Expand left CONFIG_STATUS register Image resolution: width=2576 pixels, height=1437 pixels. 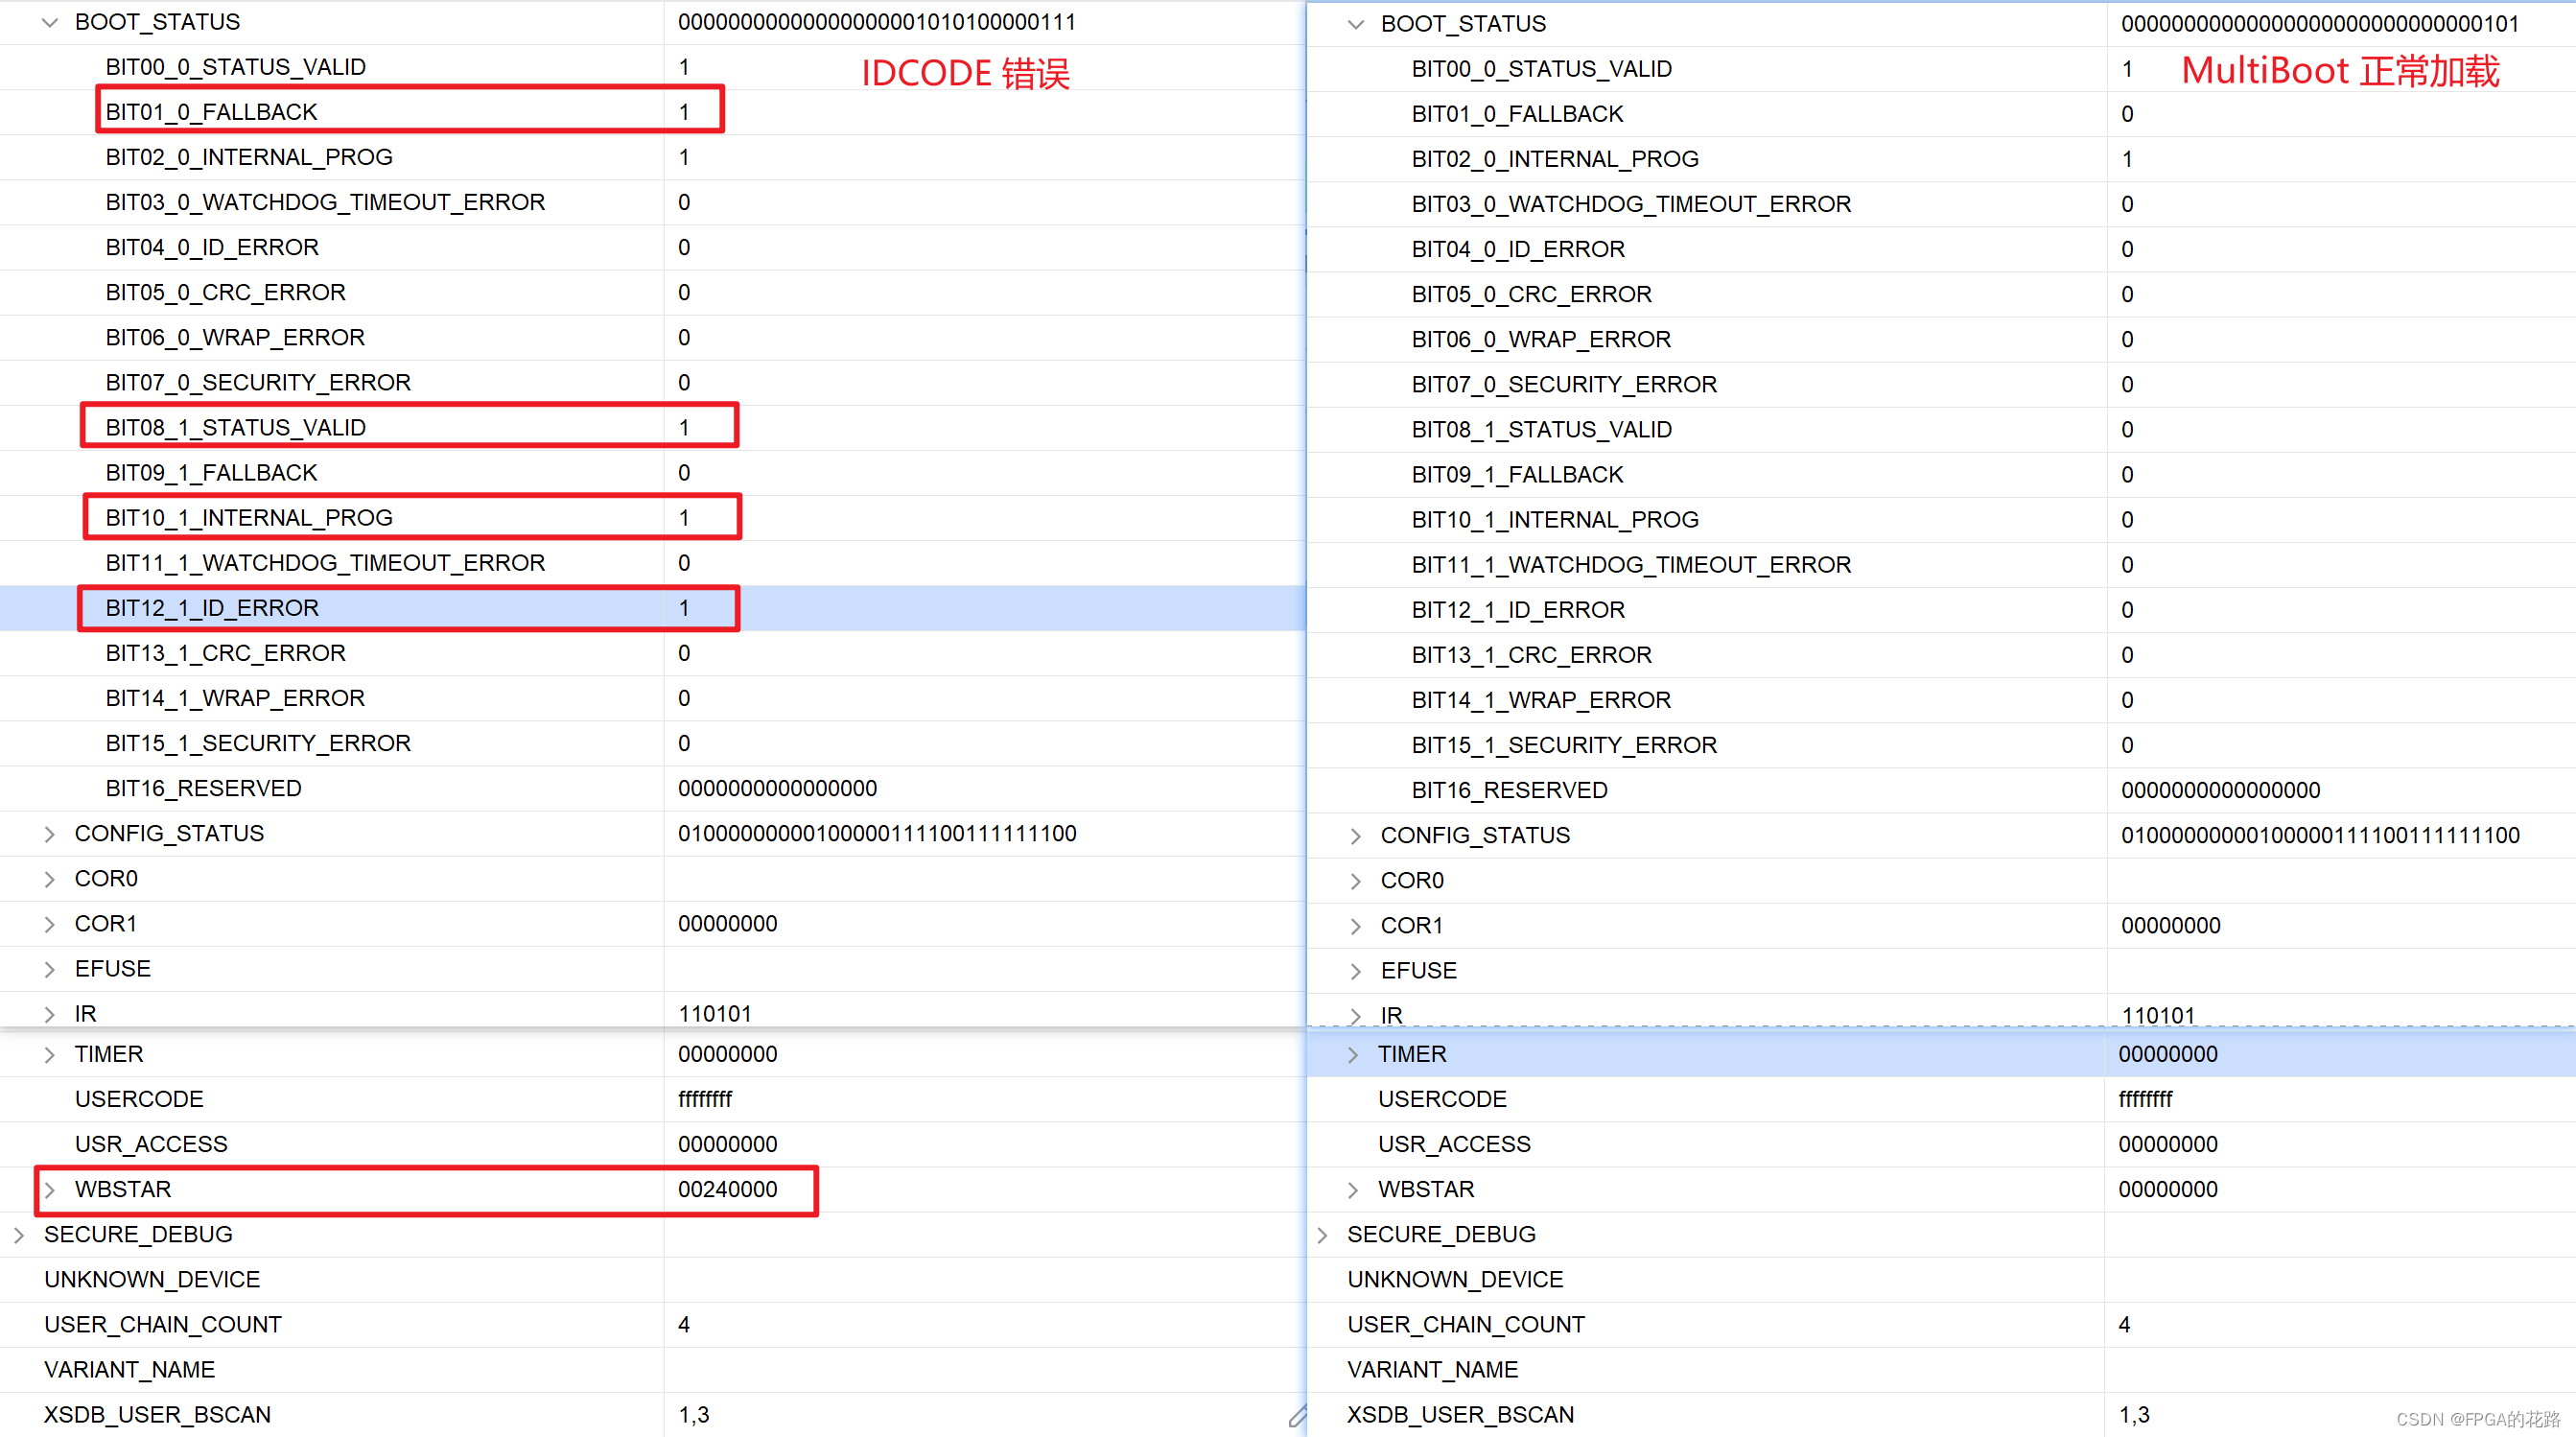[50, 834]
